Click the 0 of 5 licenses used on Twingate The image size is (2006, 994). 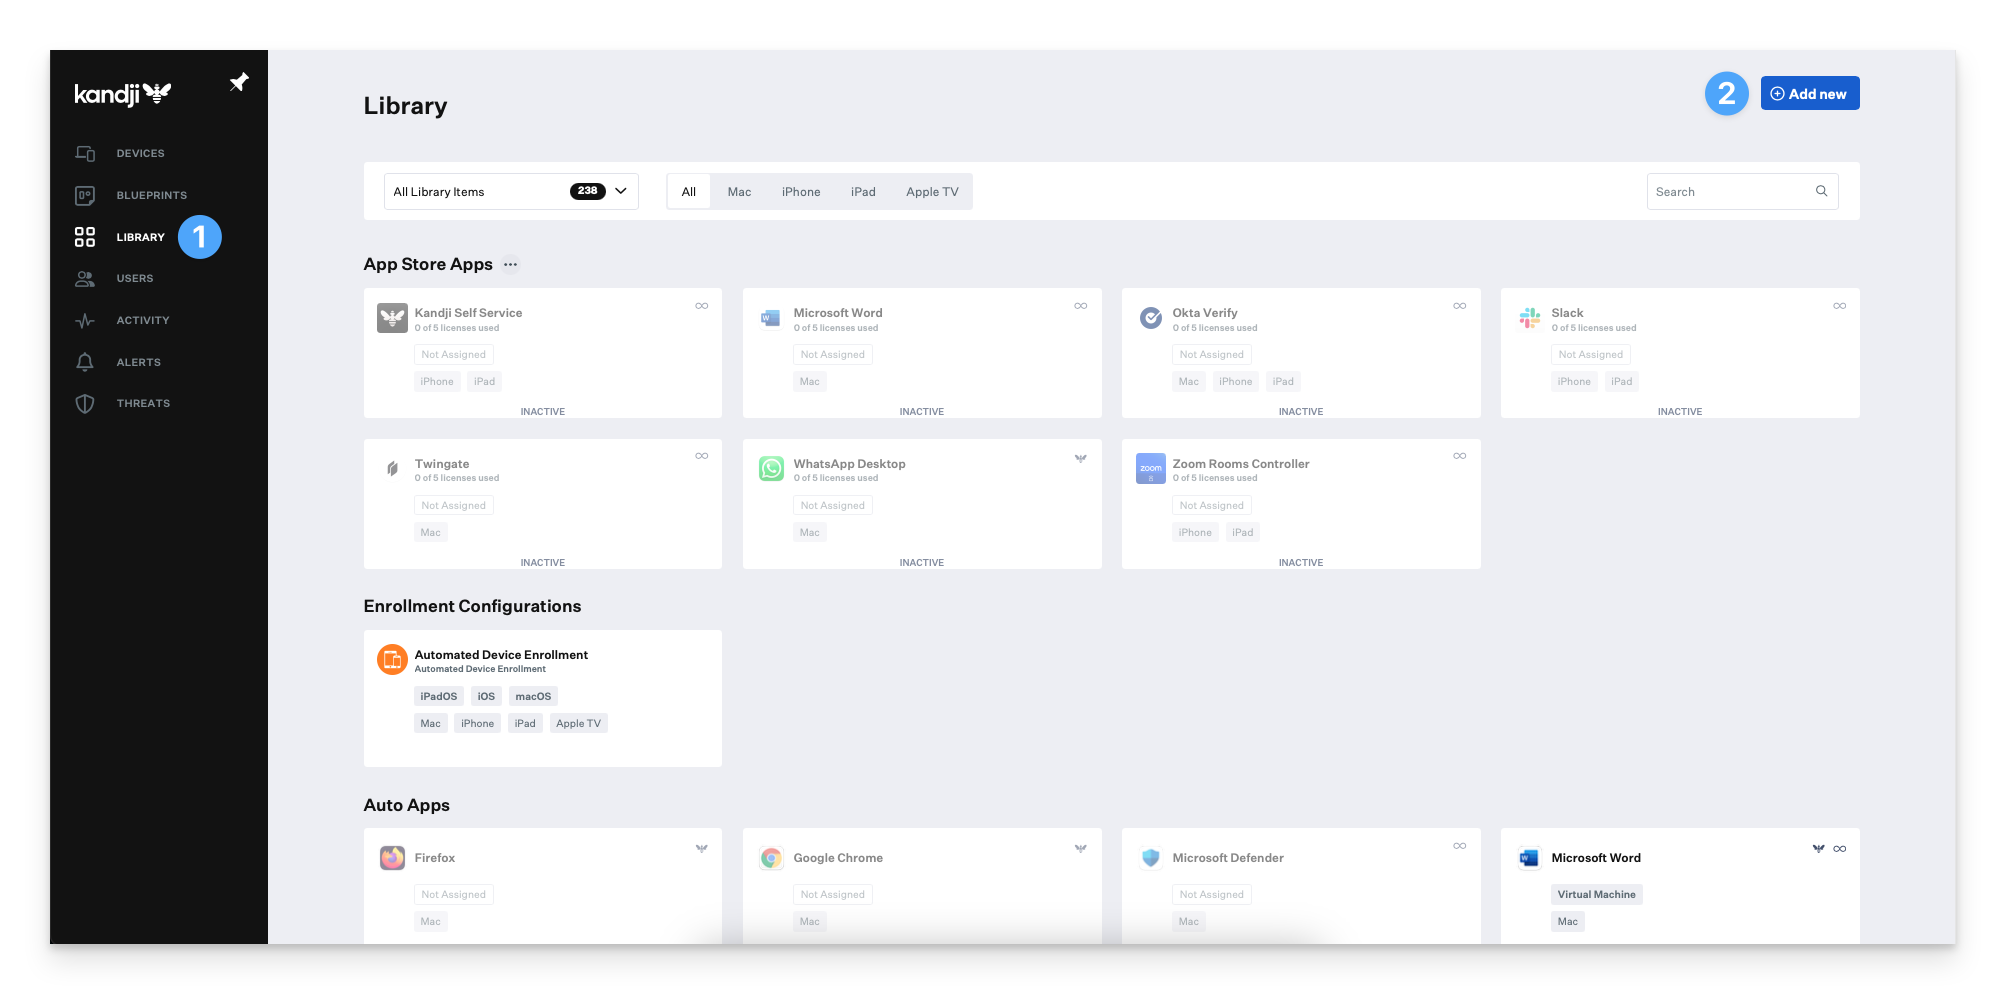click(x=456, y=479)
